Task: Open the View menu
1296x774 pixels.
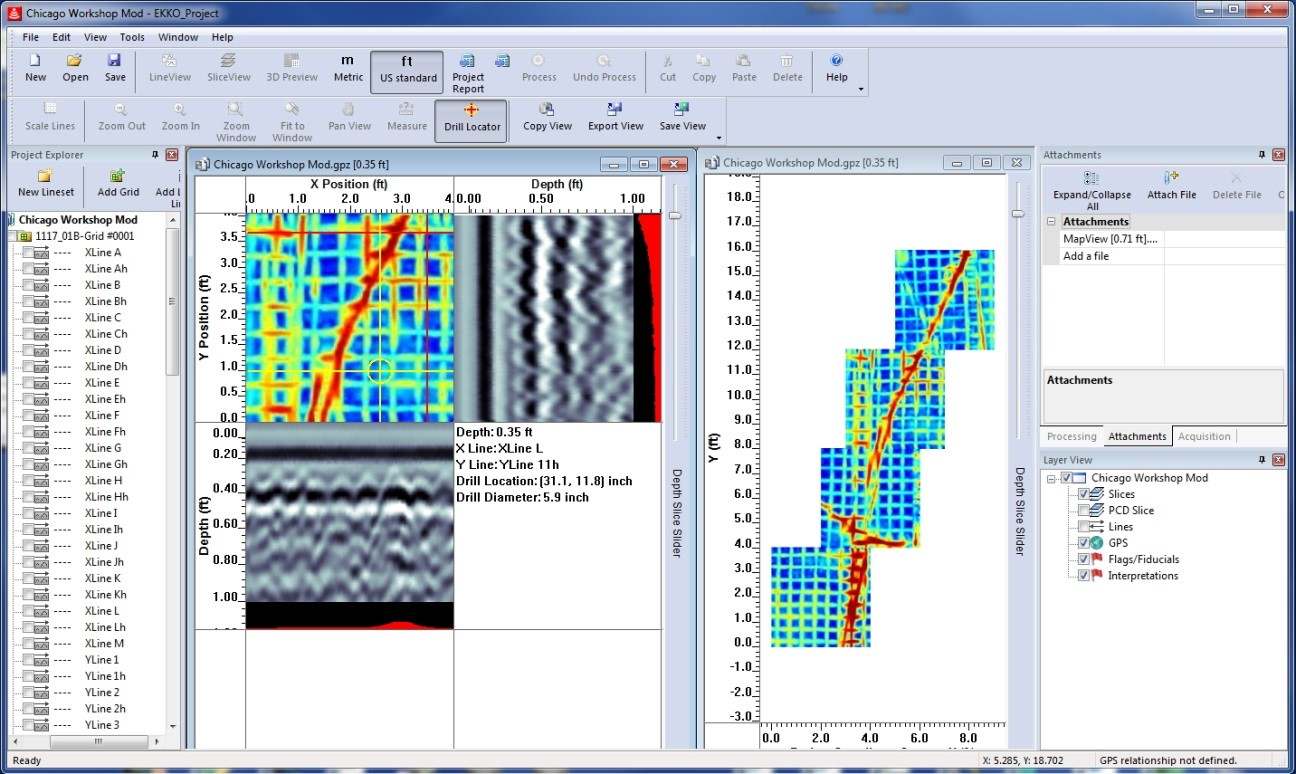Action: pyautogui.click(x=95, y=37)
